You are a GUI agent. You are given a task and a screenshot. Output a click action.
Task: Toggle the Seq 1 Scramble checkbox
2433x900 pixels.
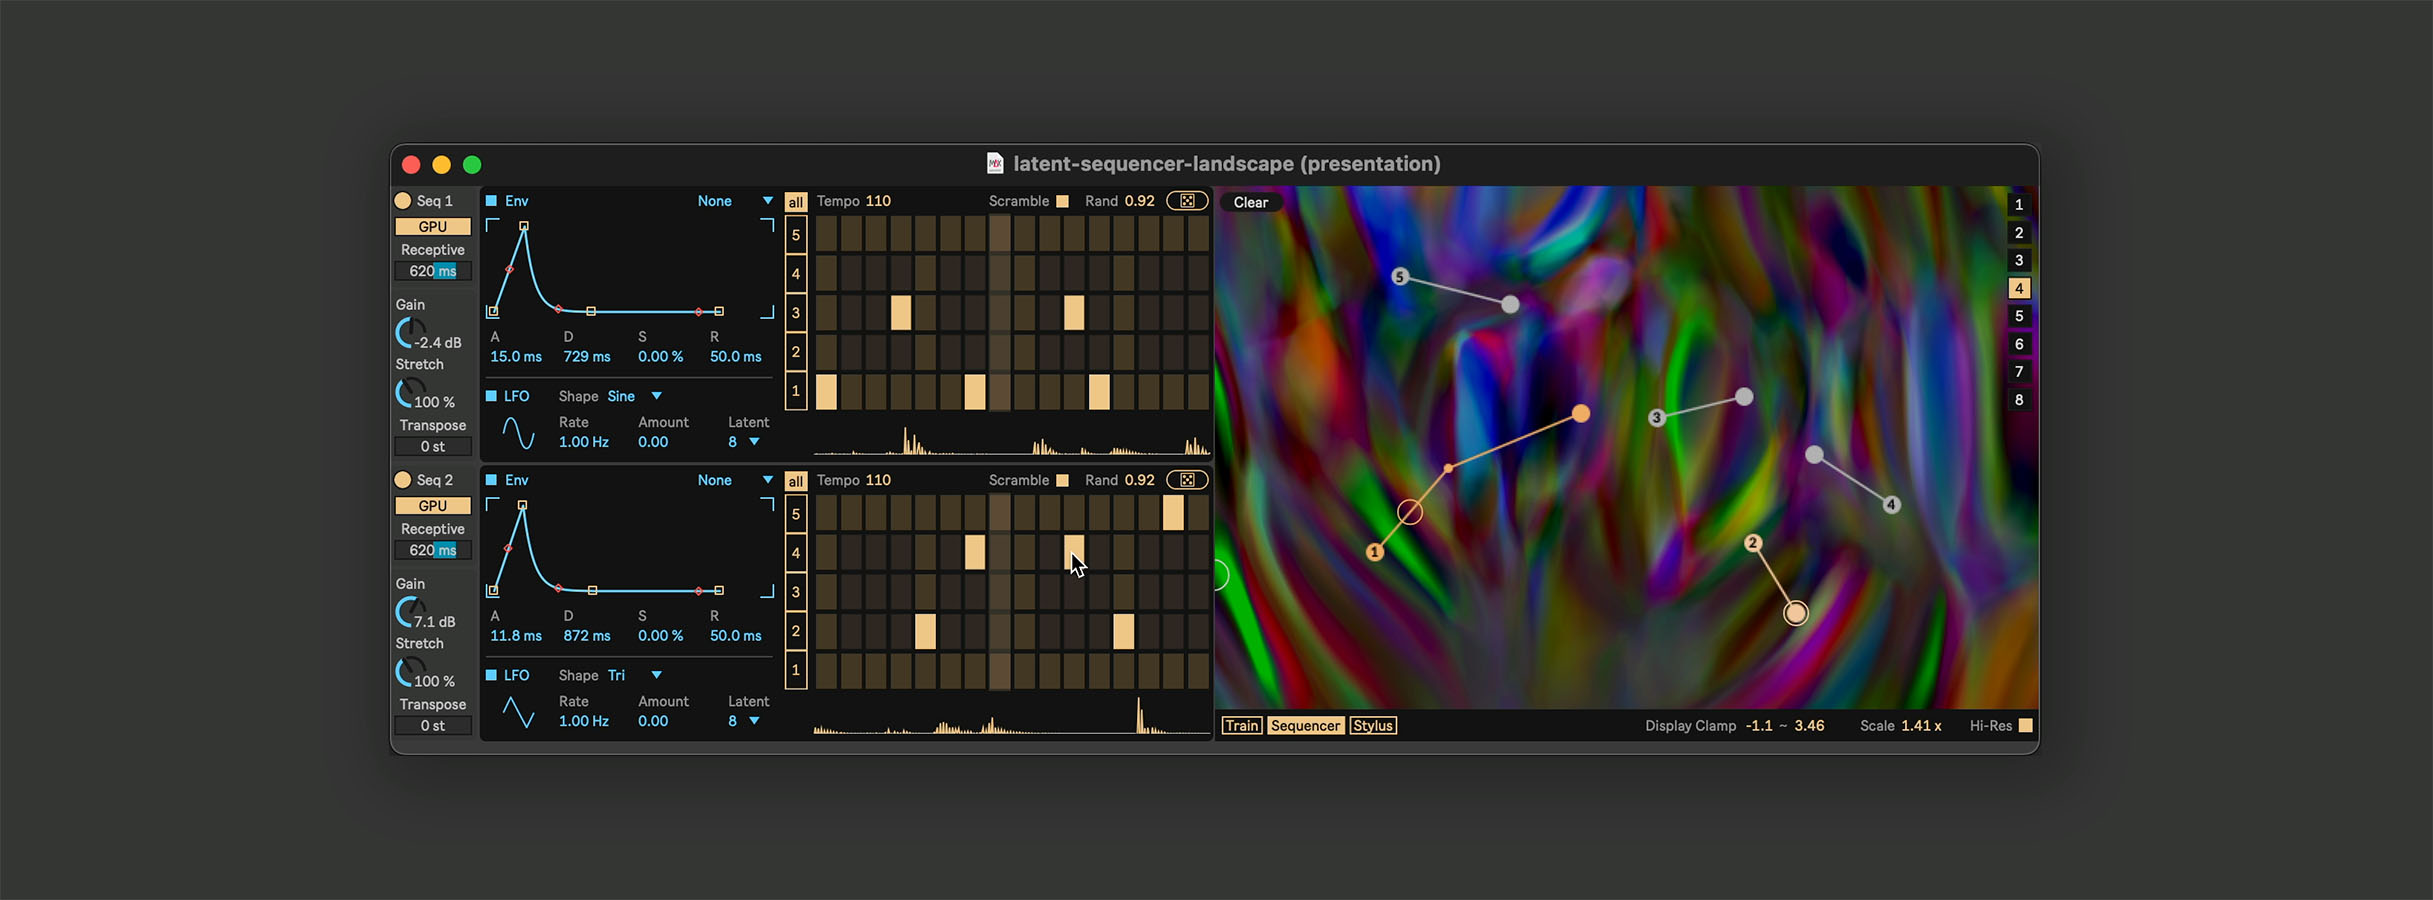coord(1063,201)
